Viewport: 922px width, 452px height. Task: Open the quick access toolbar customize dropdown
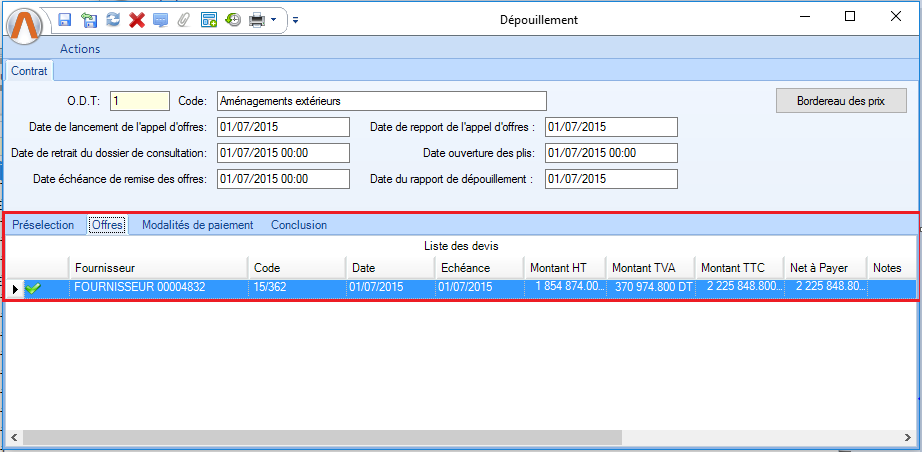[x=296, y=19]
